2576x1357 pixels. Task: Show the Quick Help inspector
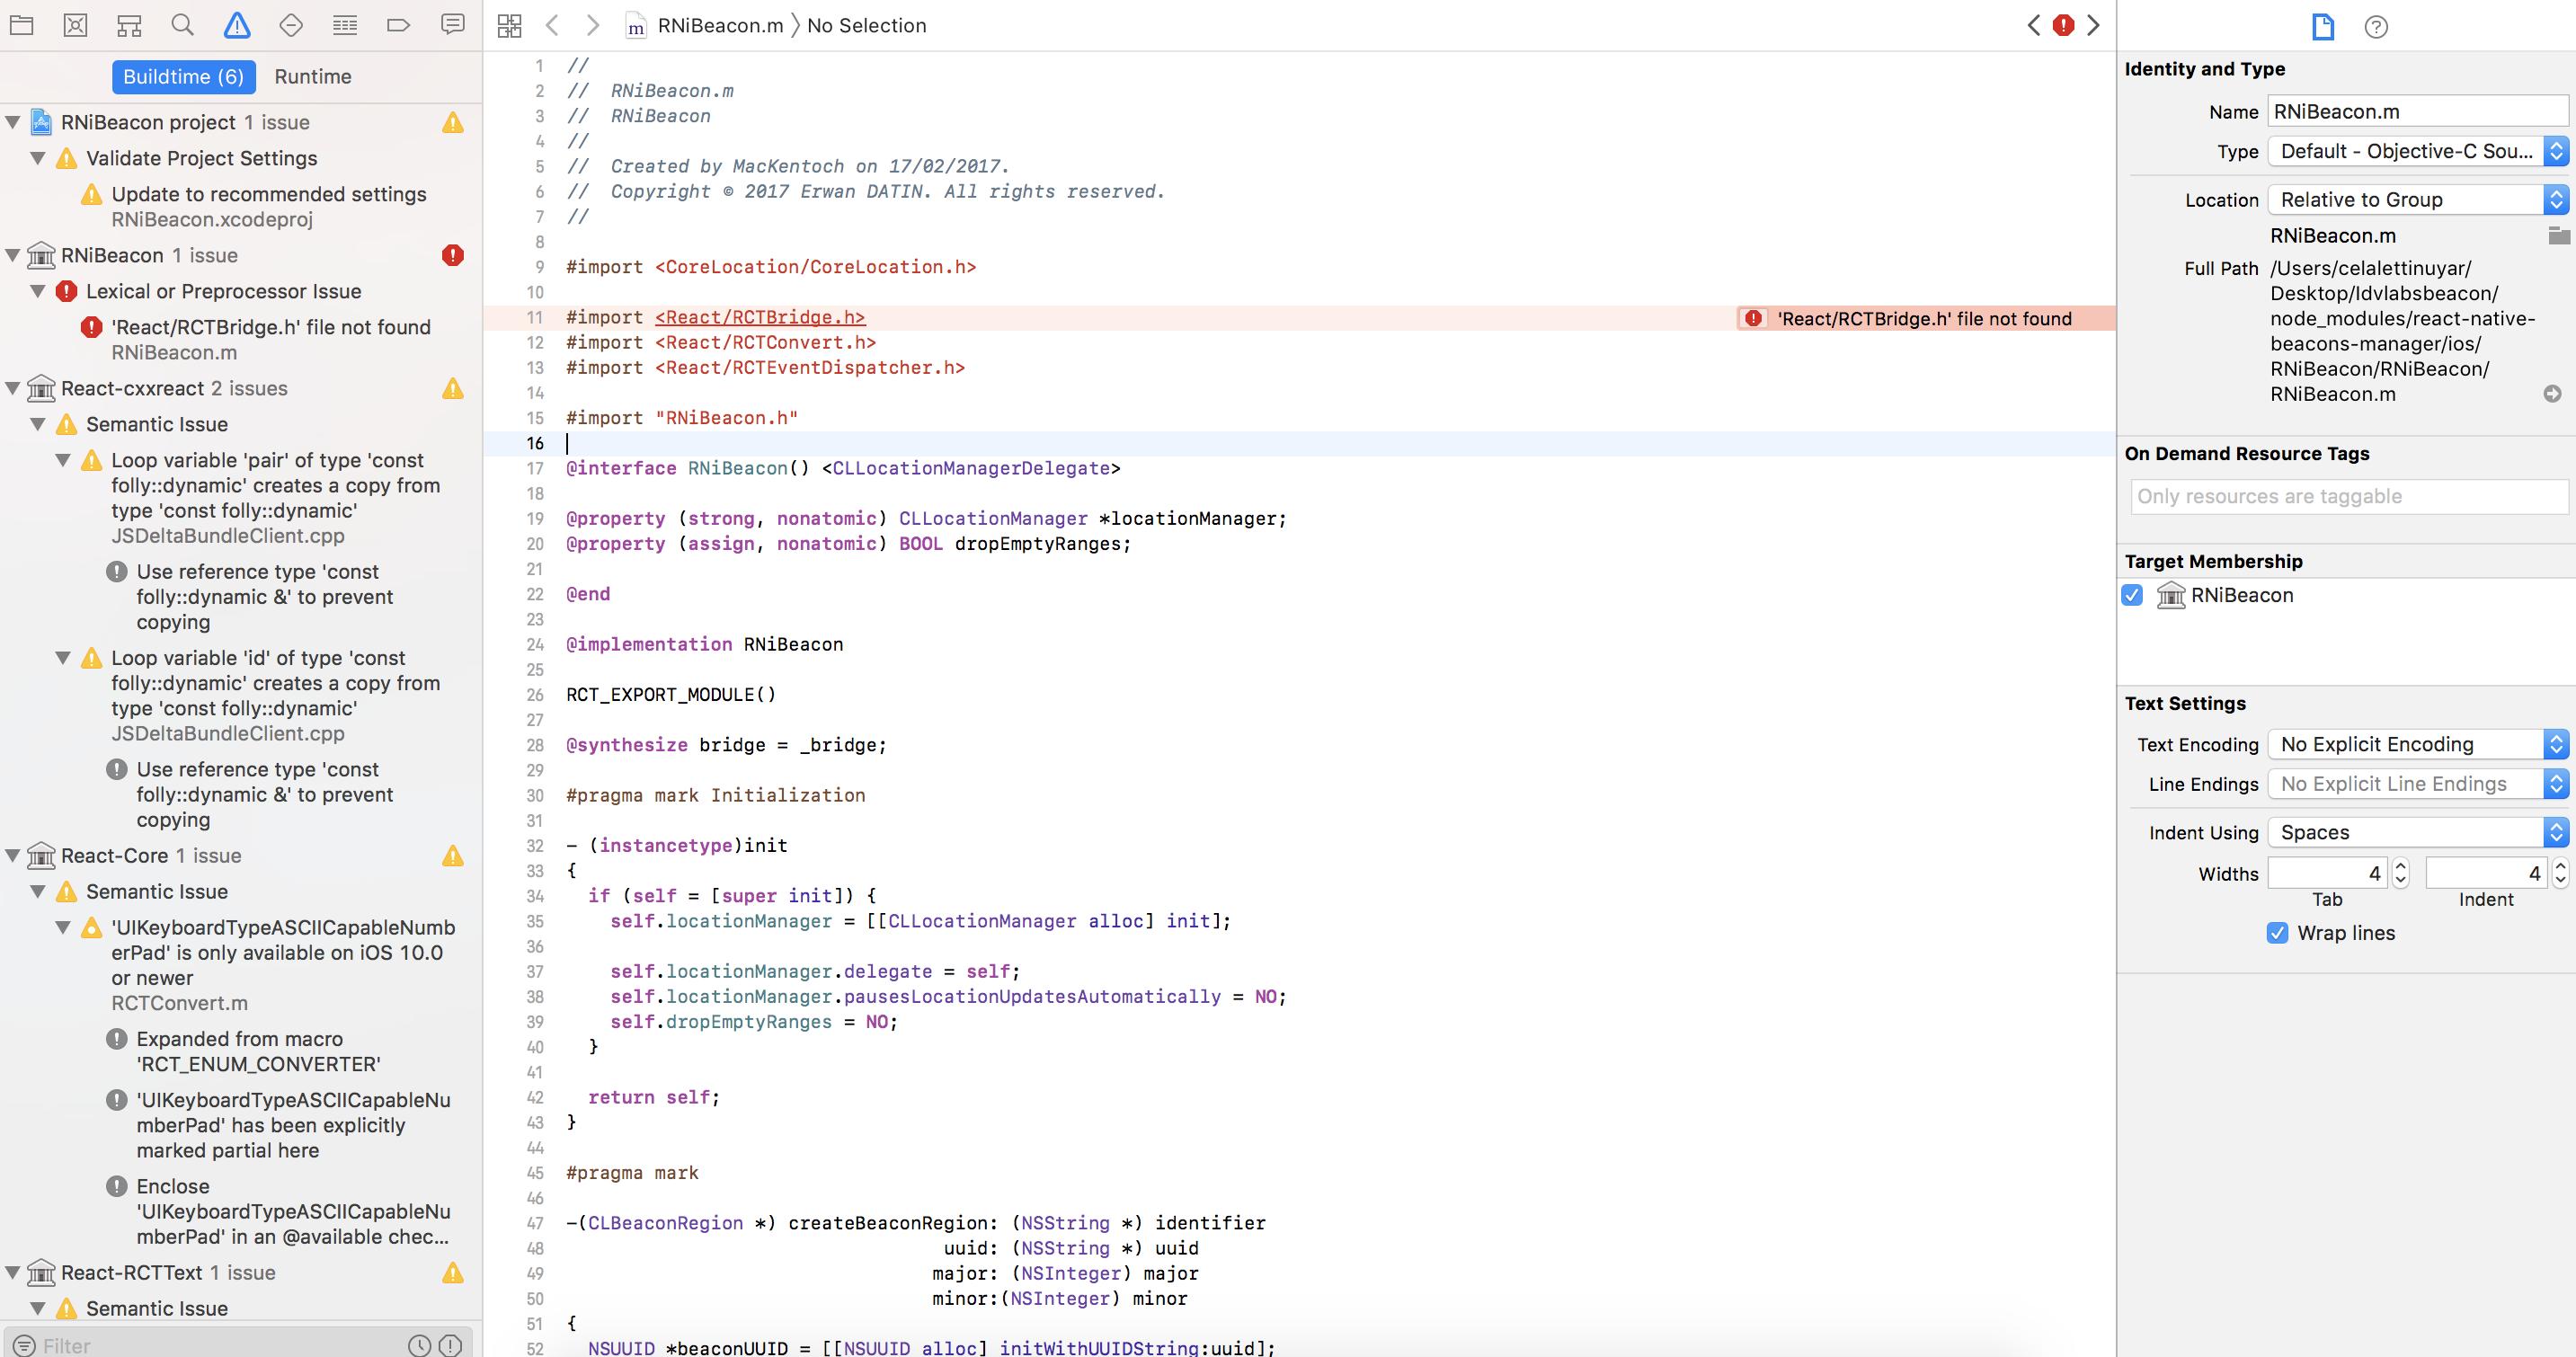click(x=2375, y=27)
